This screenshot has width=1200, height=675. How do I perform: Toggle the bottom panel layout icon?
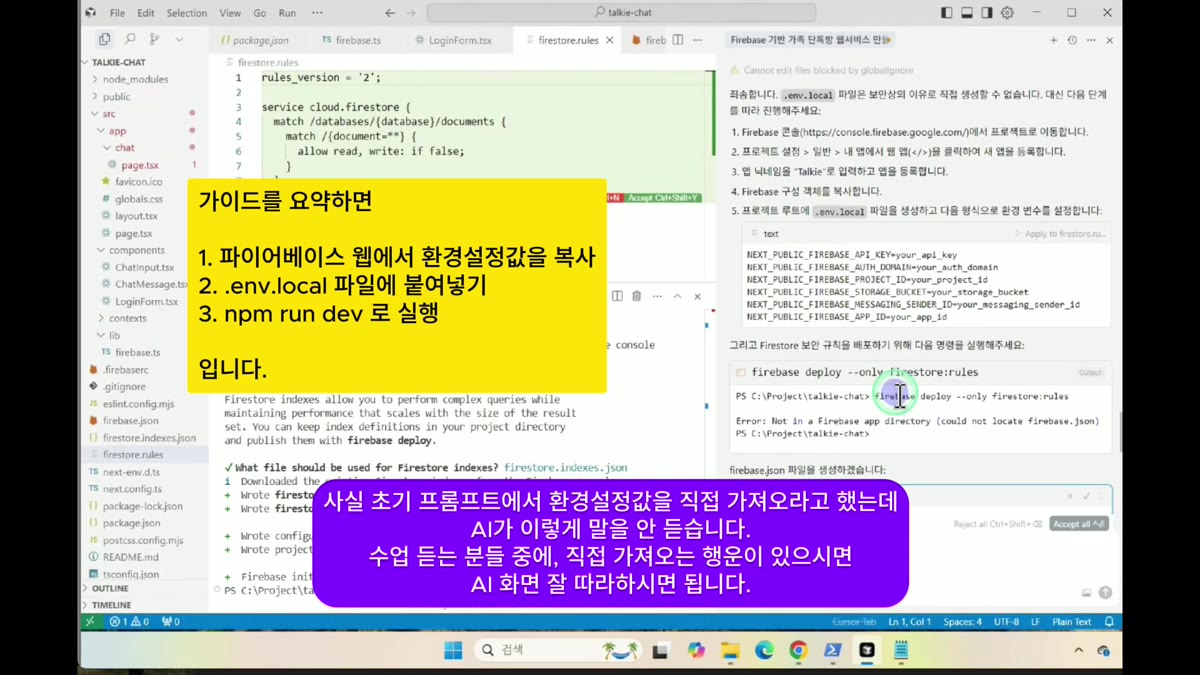click(967, 13)
